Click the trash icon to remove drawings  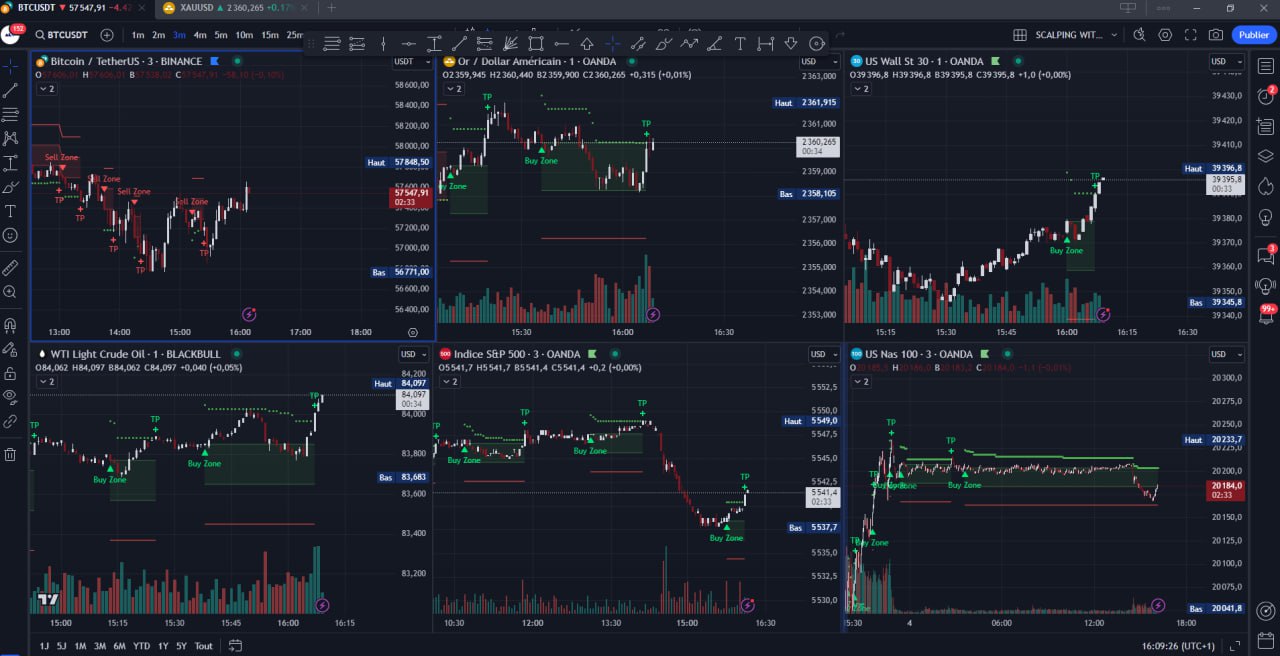pos(11,454)
